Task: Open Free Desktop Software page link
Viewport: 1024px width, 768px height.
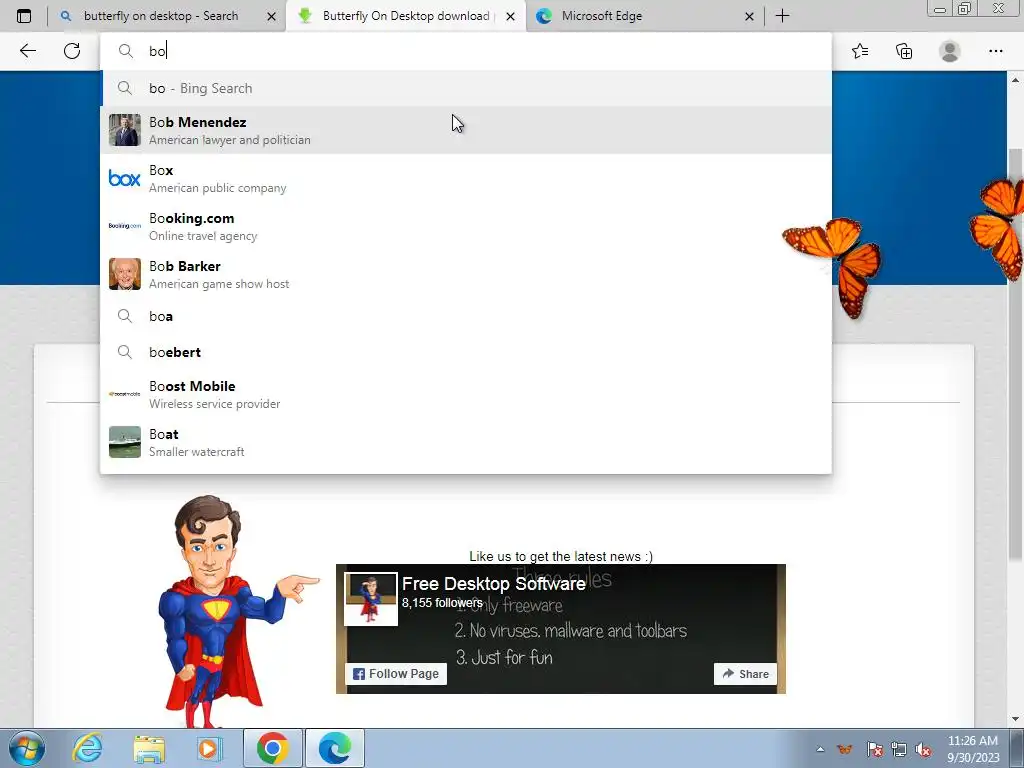Action: click(494, 583)
